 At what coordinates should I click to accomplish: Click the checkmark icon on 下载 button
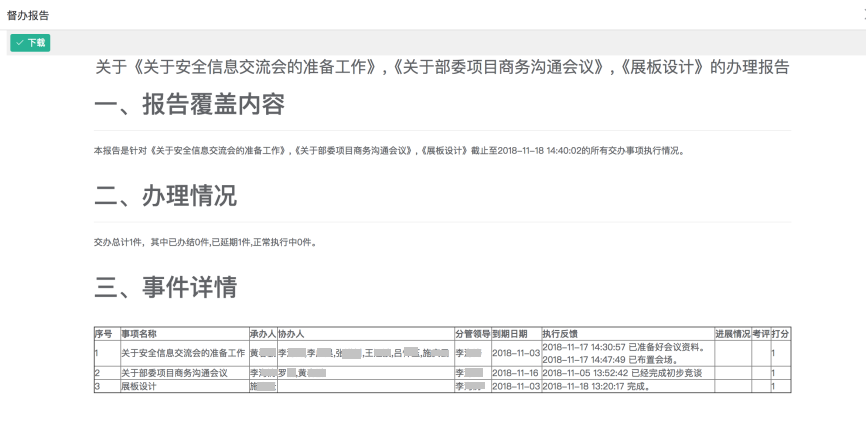click(19, 42)
